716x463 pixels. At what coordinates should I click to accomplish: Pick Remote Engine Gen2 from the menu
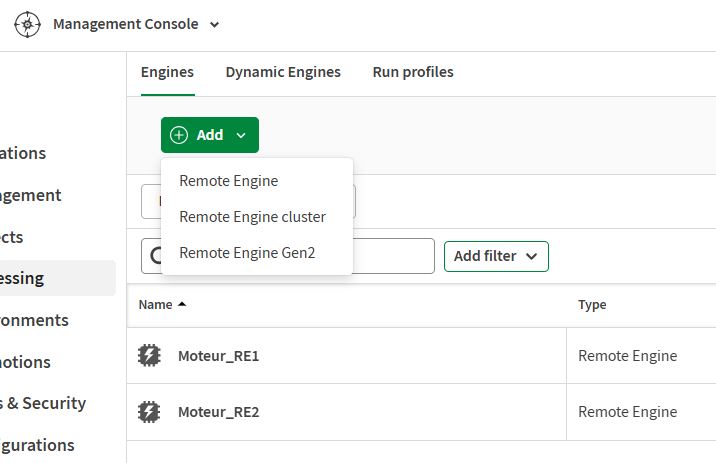point(247,253)
